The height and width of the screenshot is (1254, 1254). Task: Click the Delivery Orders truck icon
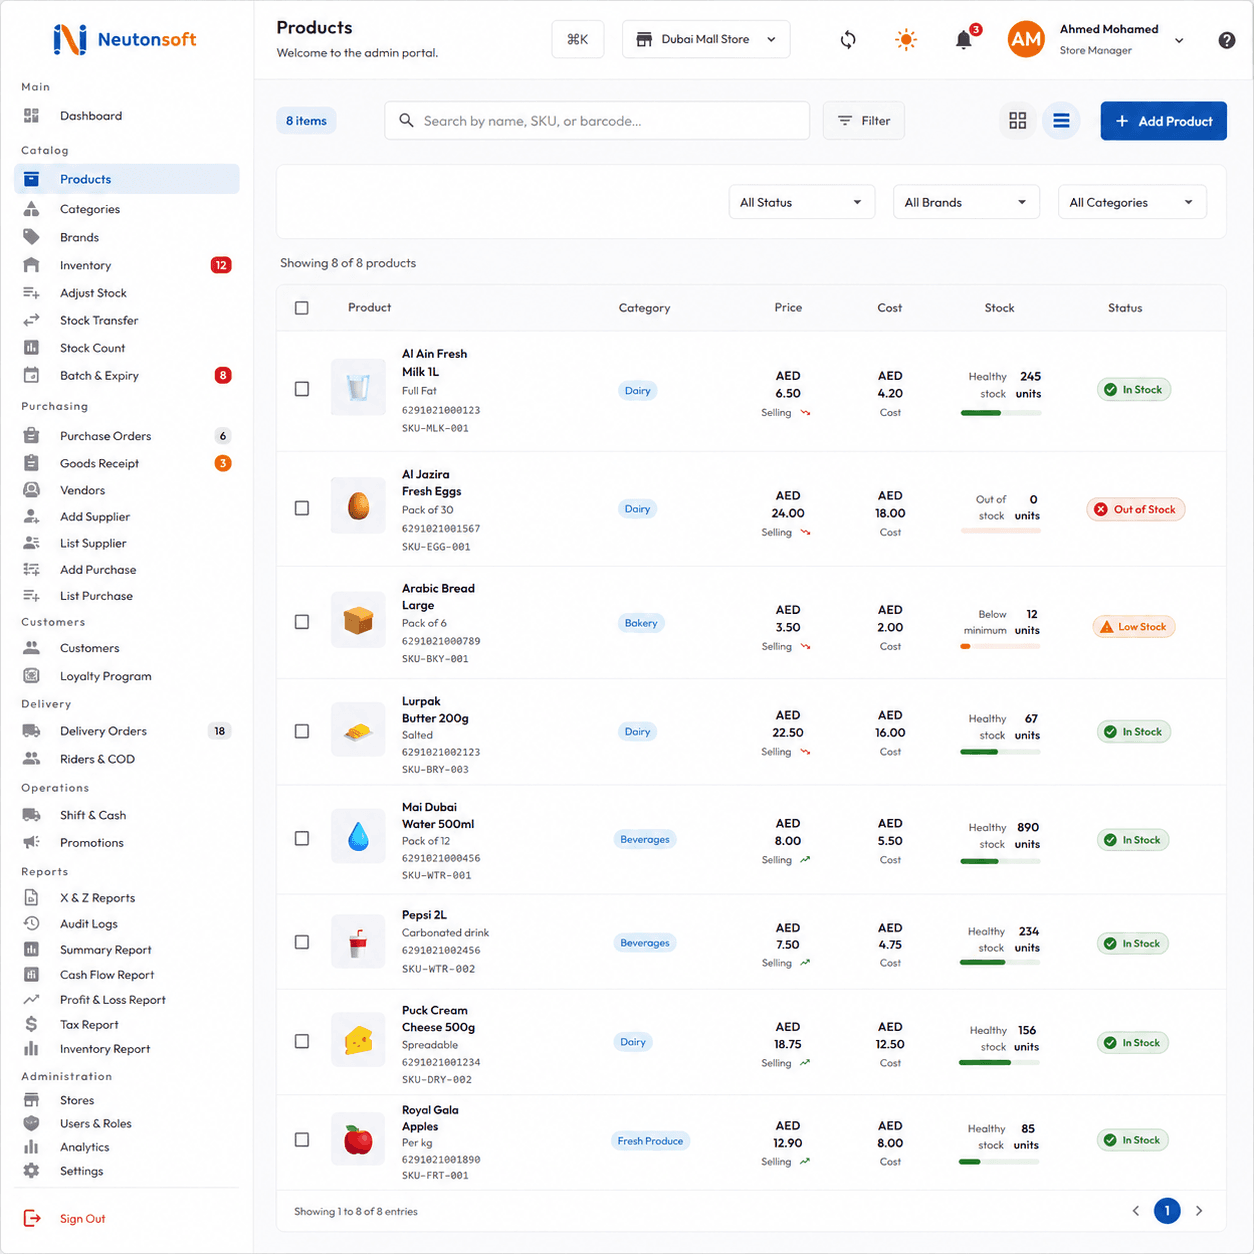32,731
